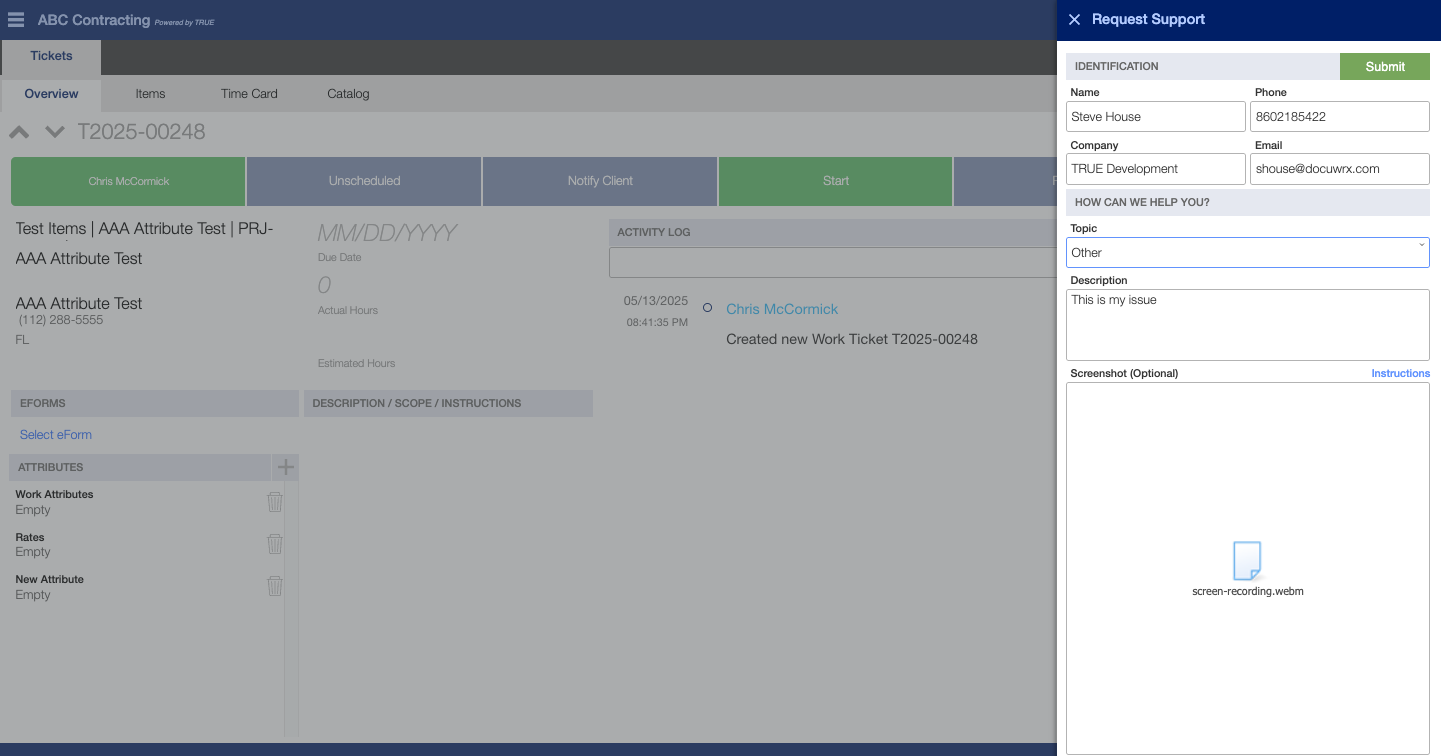Add a new attribute with plus icon
Image resolution: width=1441 pixels, height=756 pixels.
pos(285,467)
